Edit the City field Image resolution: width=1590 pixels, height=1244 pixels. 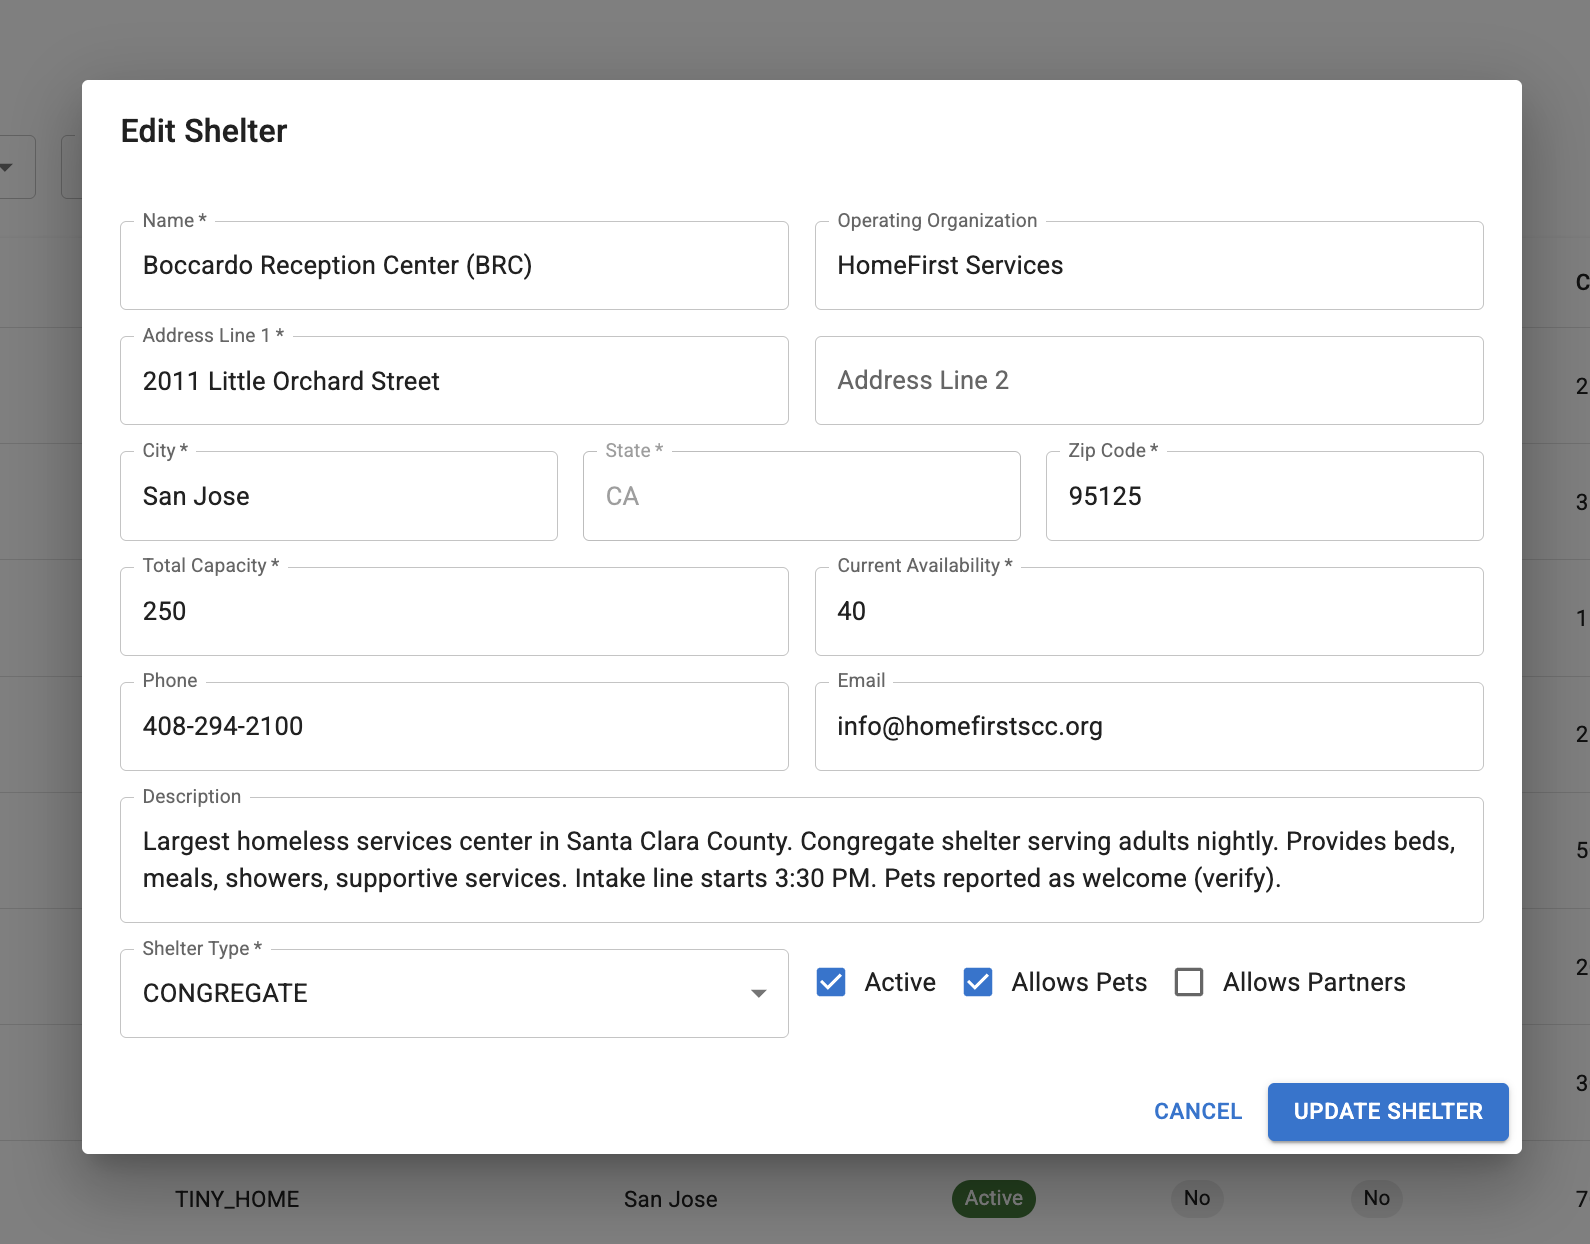(339, 496)
